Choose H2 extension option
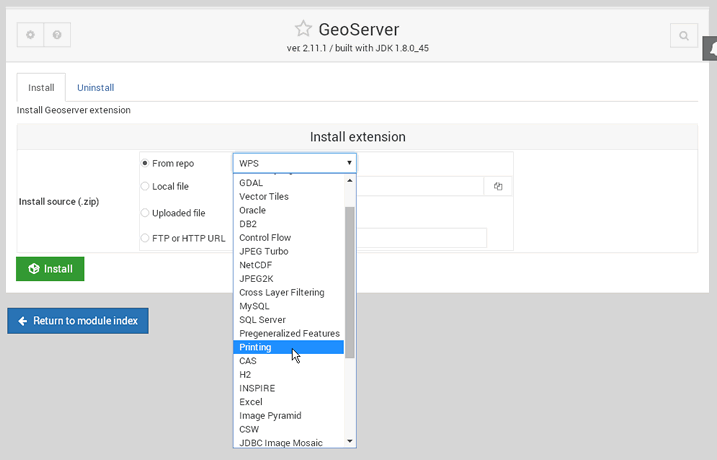The width and height of the screenshot is (717, 460). click(289, 375)
